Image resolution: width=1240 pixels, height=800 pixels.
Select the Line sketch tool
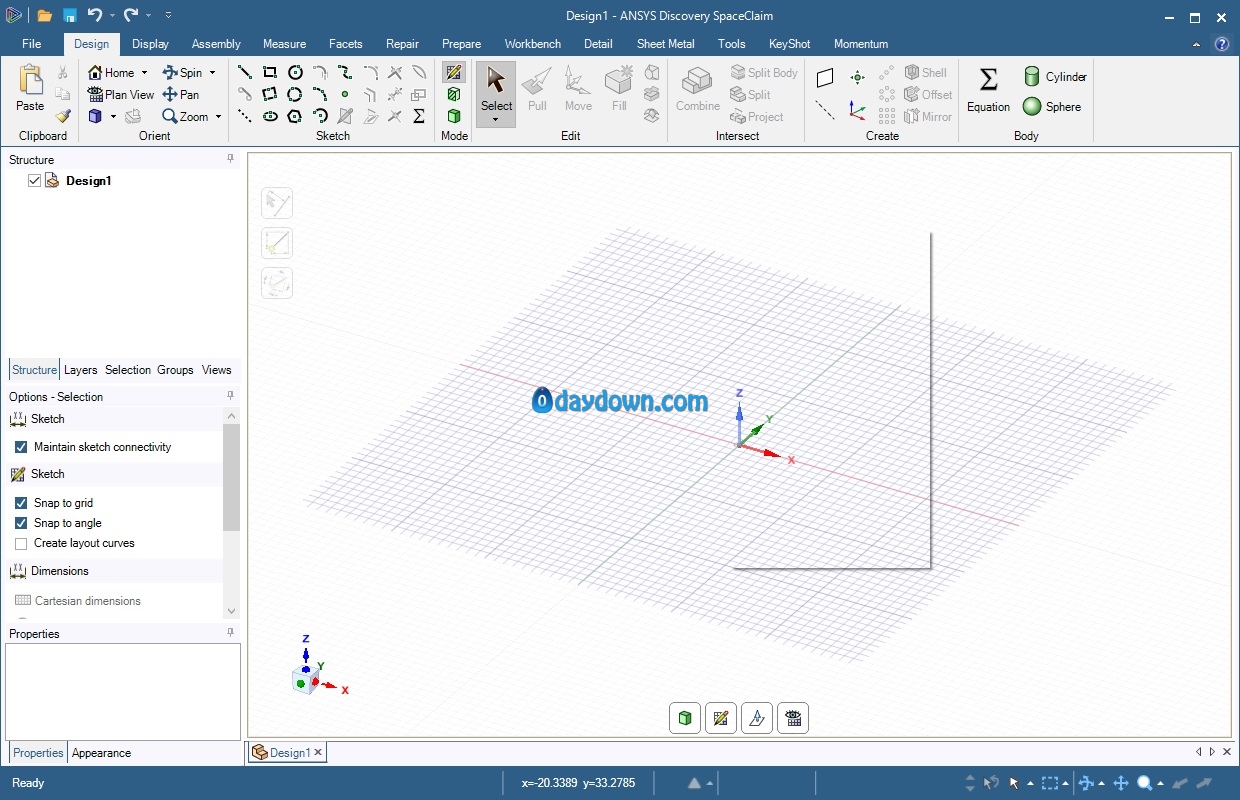pyautogui.click(x=245, y=72)
